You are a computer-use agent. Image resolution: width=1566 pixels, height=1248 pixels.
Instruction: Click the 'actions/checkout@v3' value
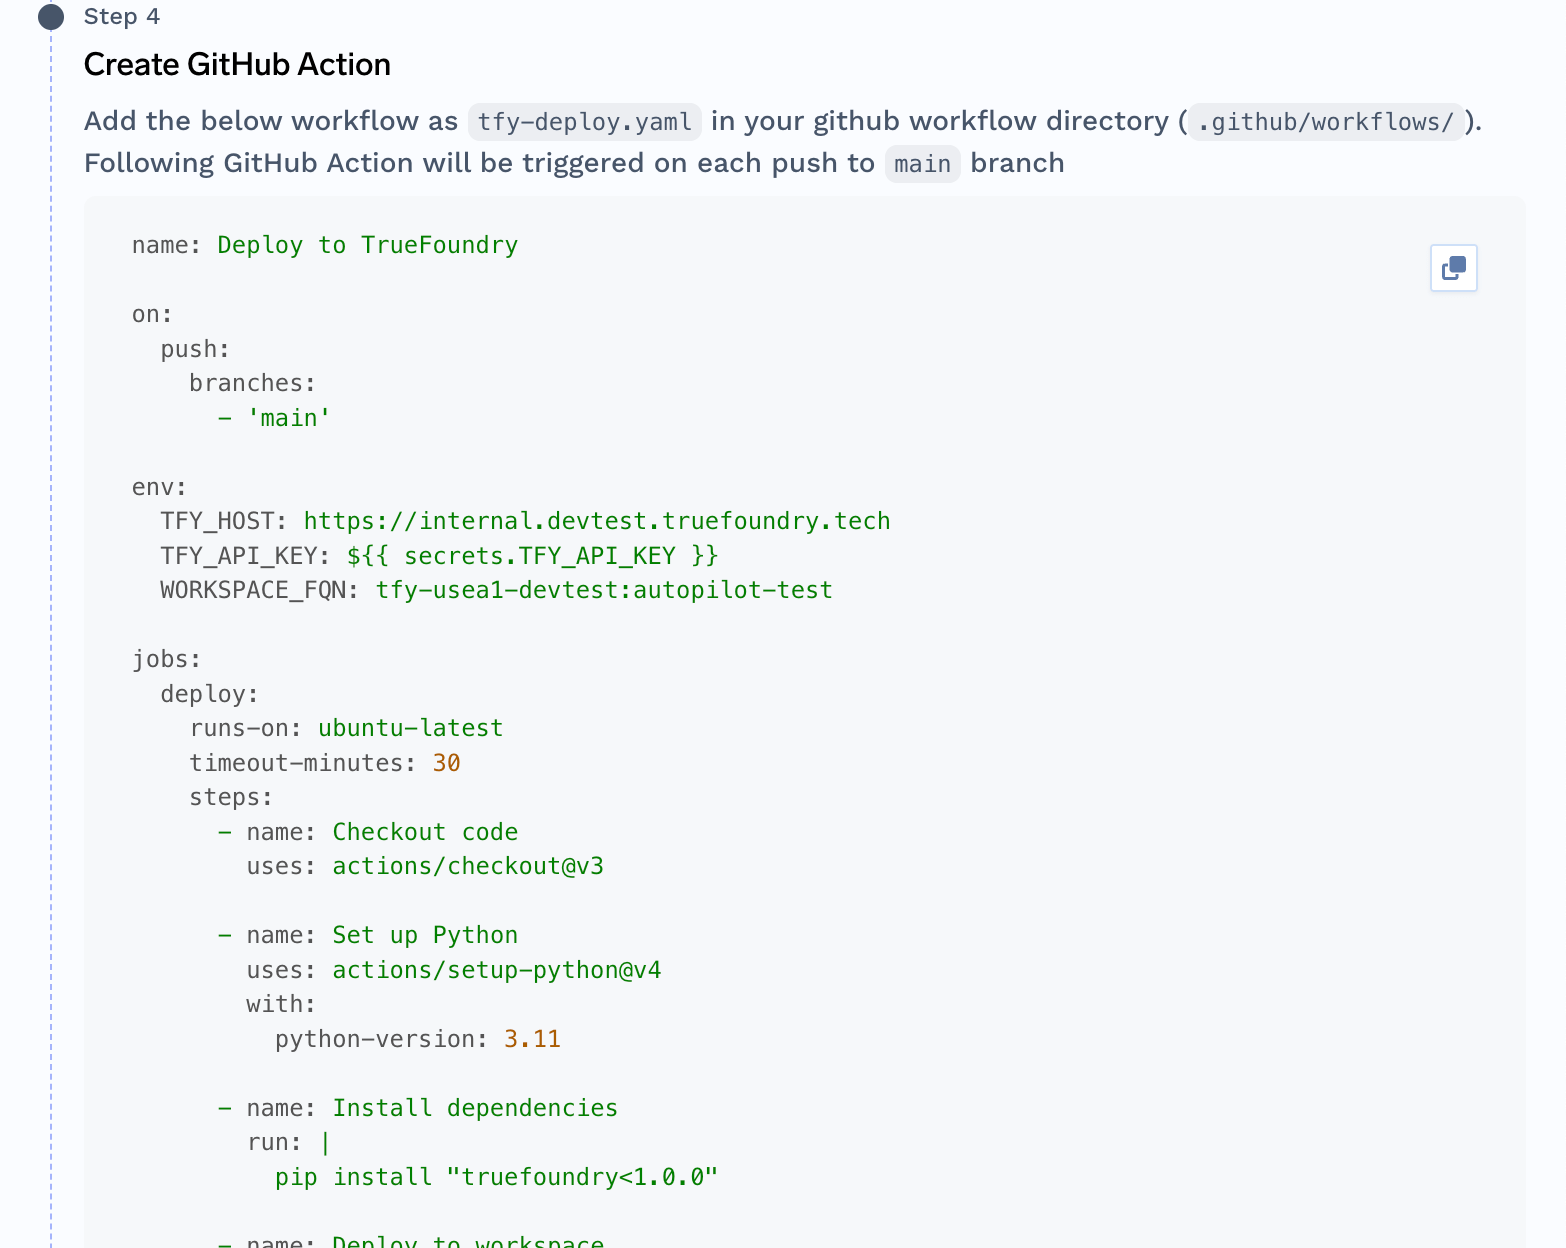(468, 866)
